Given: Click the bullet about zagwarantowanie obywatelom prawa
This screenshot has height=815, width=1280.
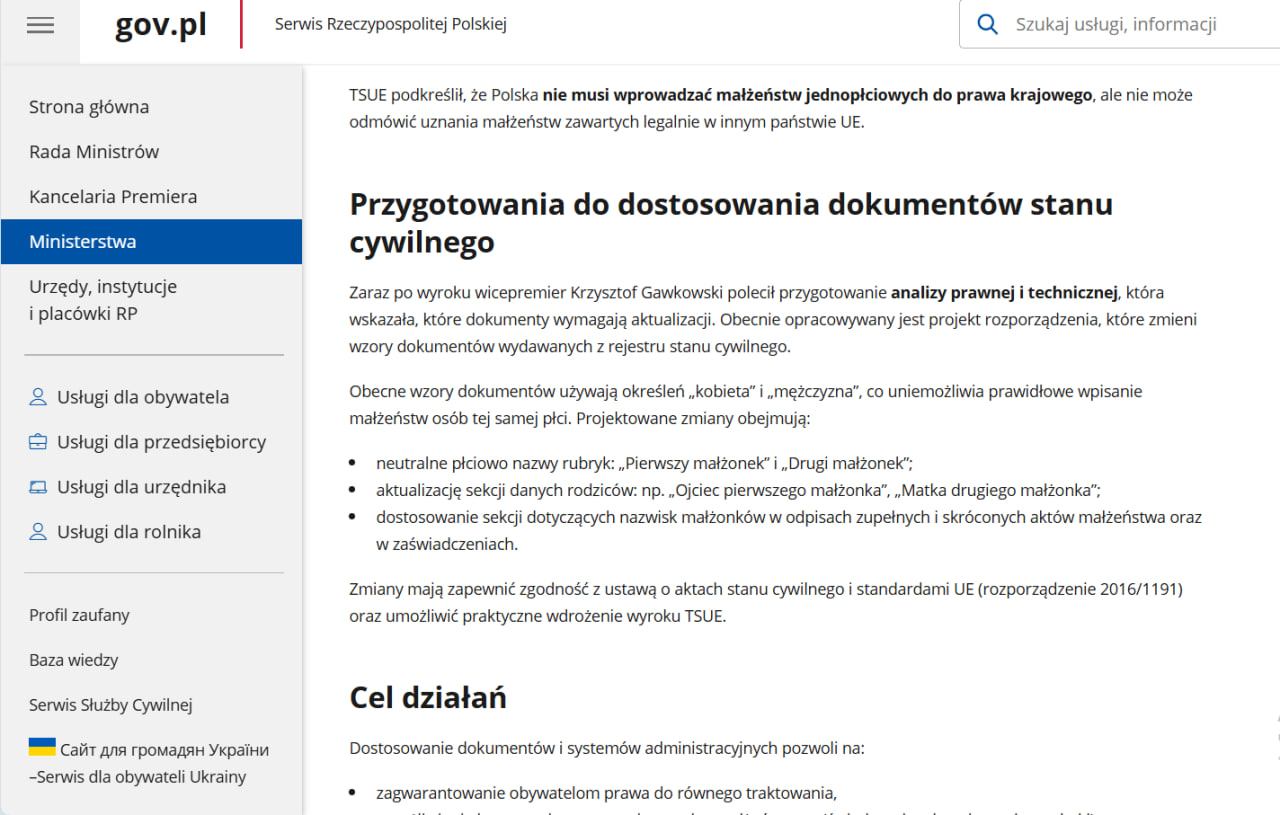Looking at the screenshot, I should [x=606, y=794].
